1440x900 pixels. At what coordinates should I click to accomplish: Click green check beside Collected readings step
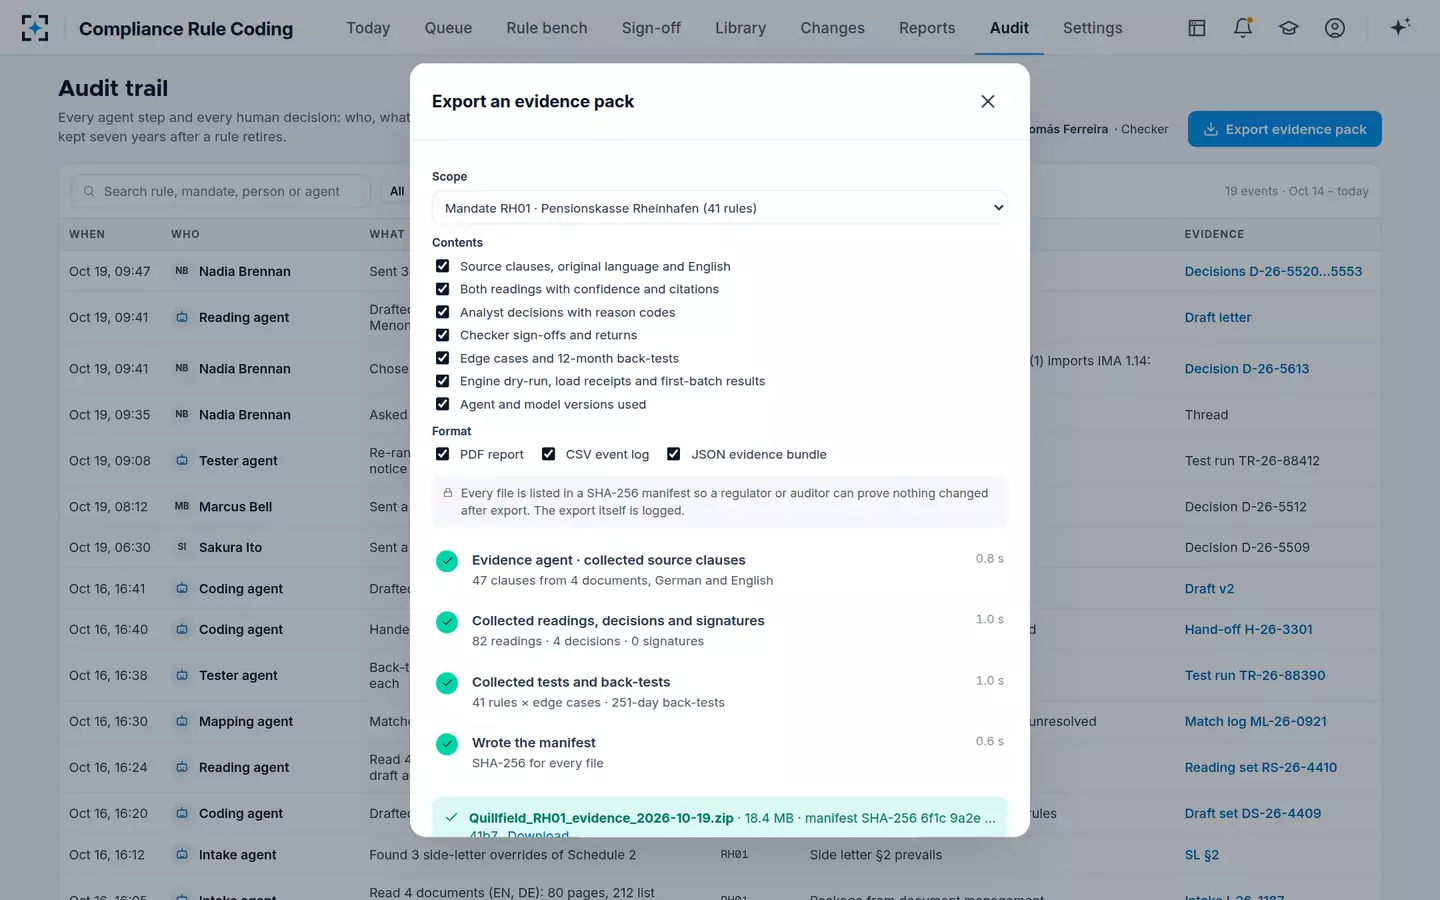447,622
